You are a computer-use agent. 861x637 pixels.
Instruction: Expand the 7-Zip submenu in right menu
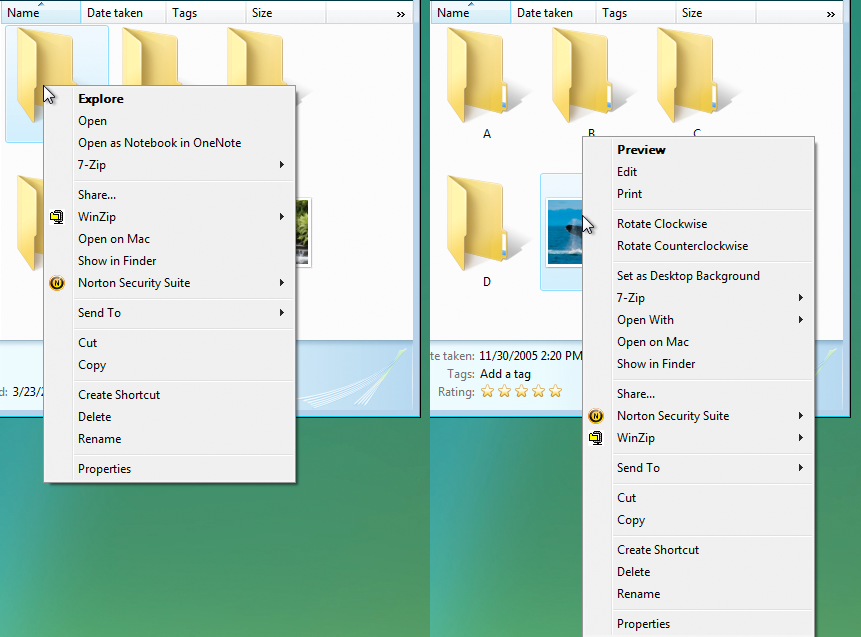[x=630, y=297]
